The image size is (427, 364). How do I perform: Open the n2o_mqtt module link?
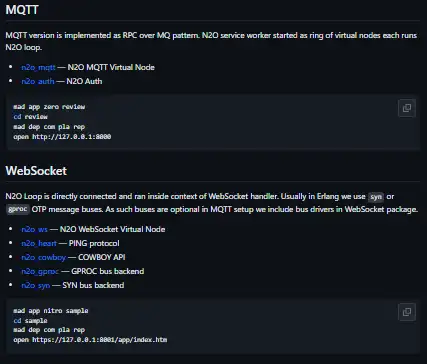(x=38, y=67)
